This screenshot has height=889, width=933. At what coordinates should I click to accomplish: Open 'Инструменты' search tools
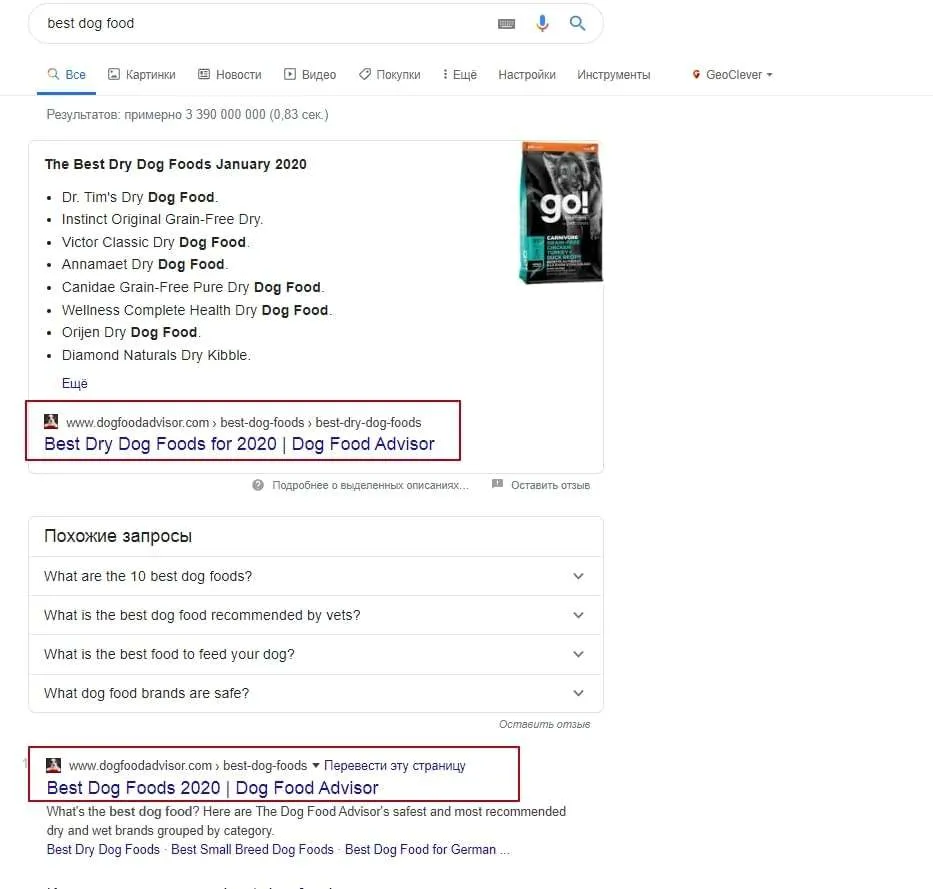click(x=613, y=74)
